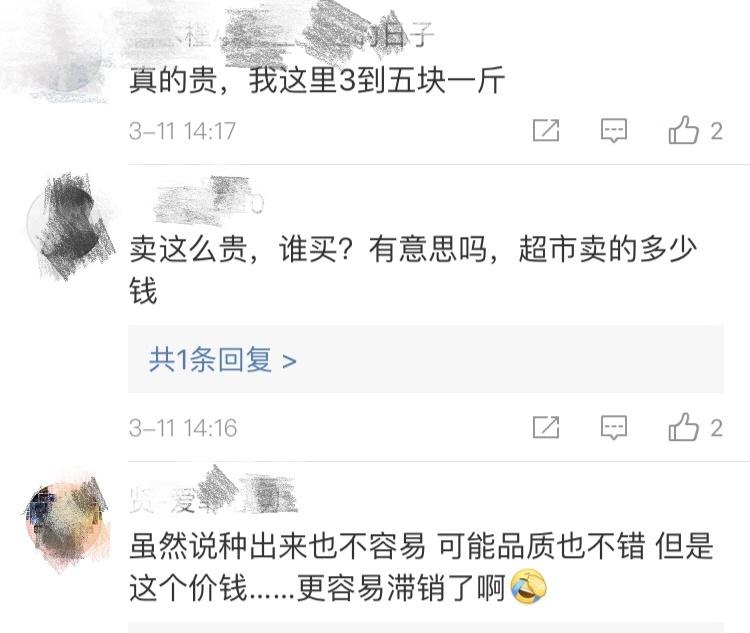The width and height of the screenshot is (750, 633).
Task: Open the third commenter's username above 虽然说种出来
Action: click(213, 497)
